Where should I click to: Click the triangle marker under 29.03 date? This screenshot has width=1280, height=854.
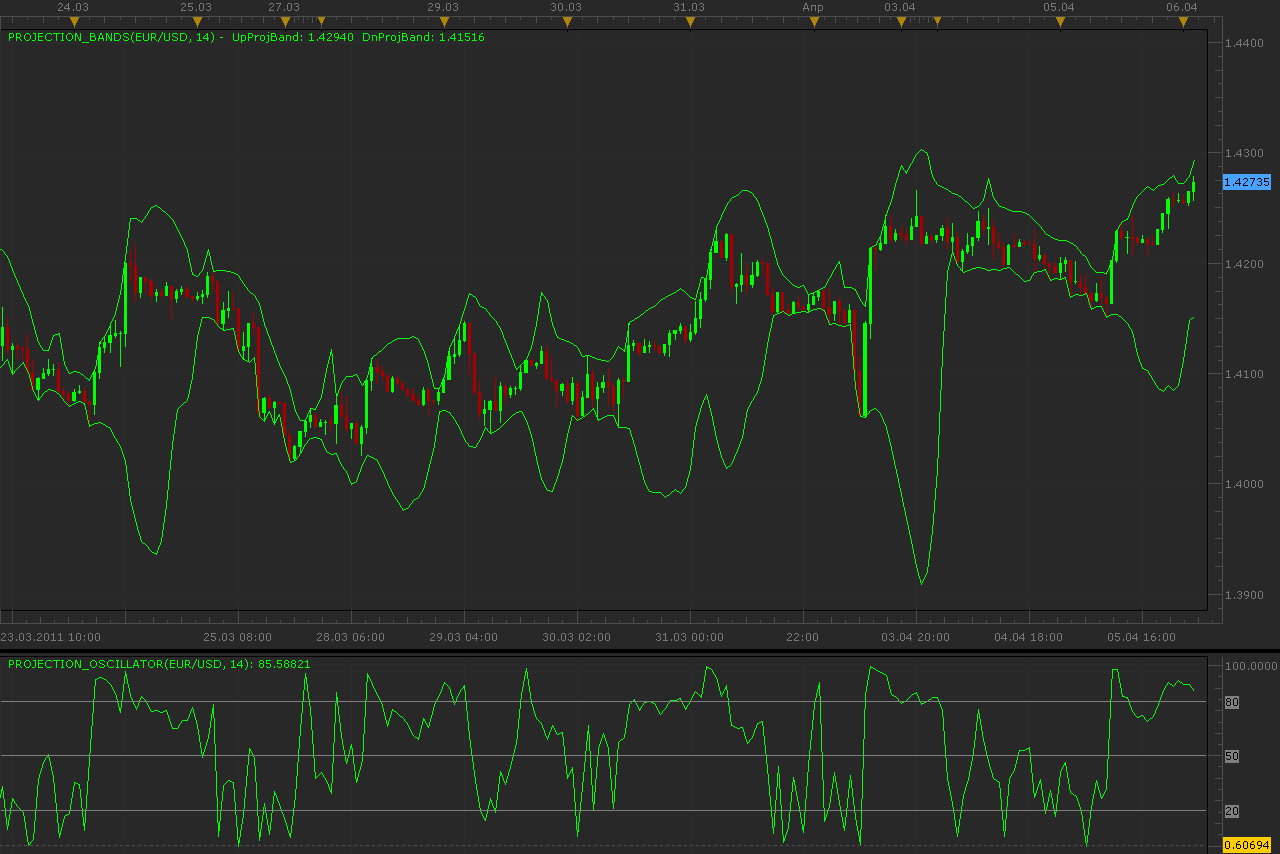[x=443, y=21]
